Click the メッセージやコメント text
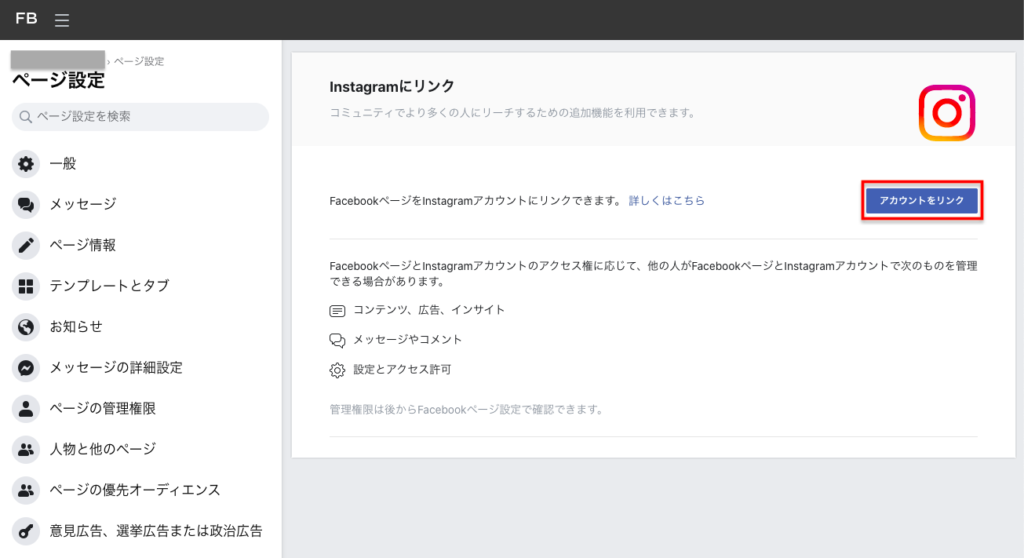 tap(408, 340)
